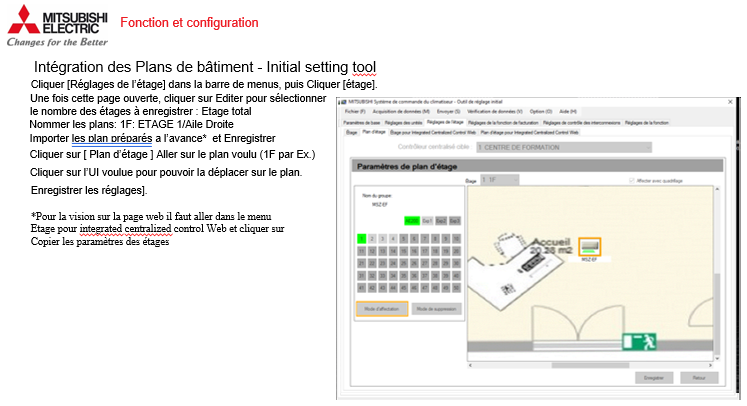747x406 pixels.
Task: Activate the Mode d'affectation button
Action: [x=382, y=309]
